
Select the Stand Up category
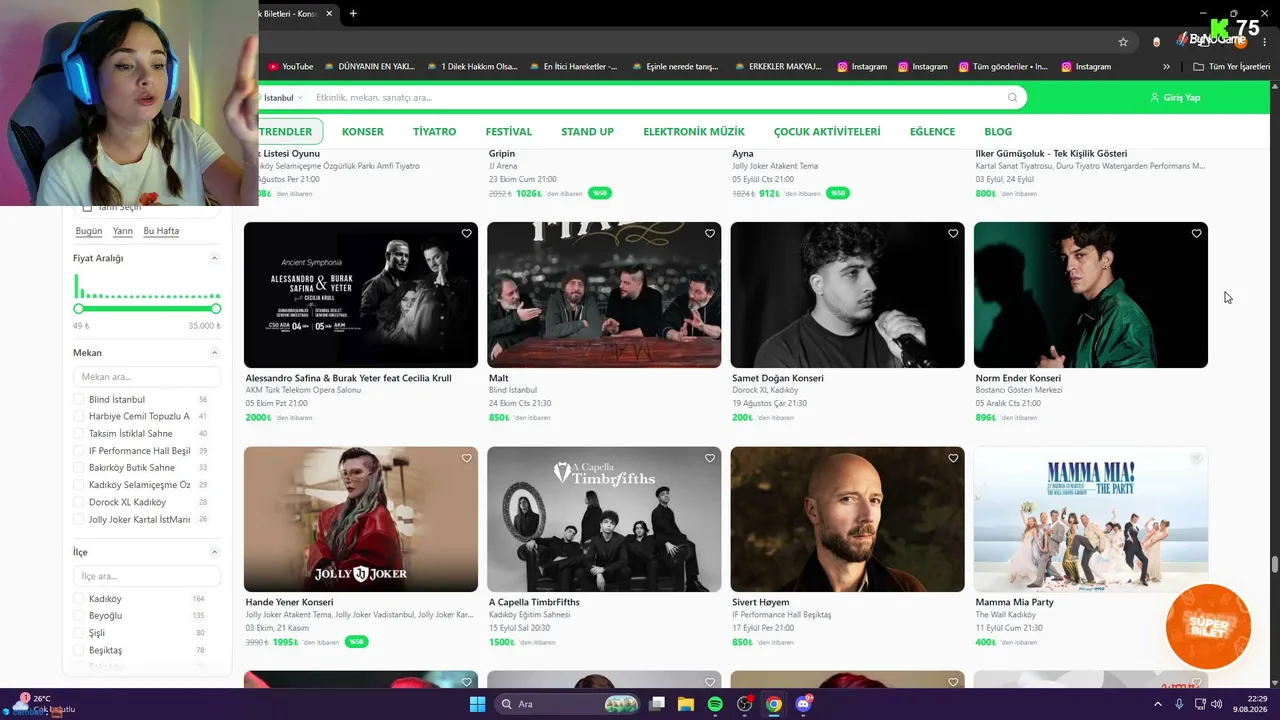pos(587,132)
